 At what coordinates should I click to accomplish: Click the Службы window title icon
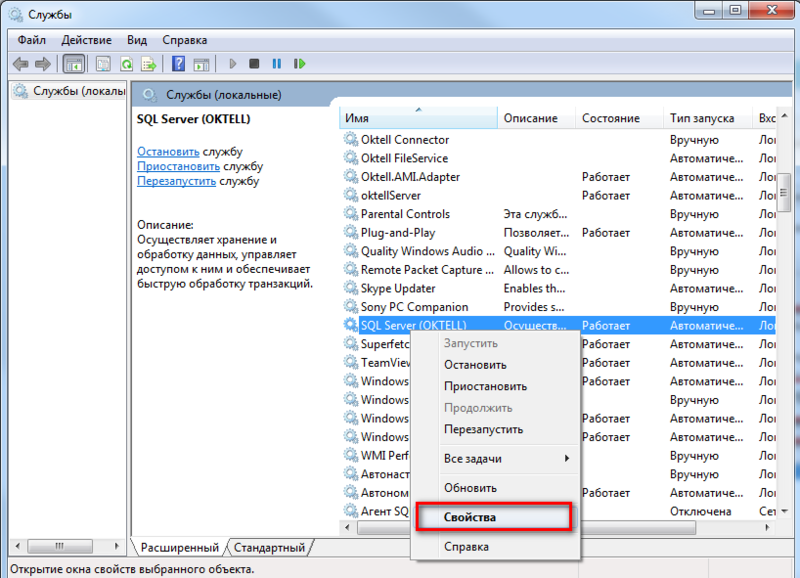tap(16, 14)
